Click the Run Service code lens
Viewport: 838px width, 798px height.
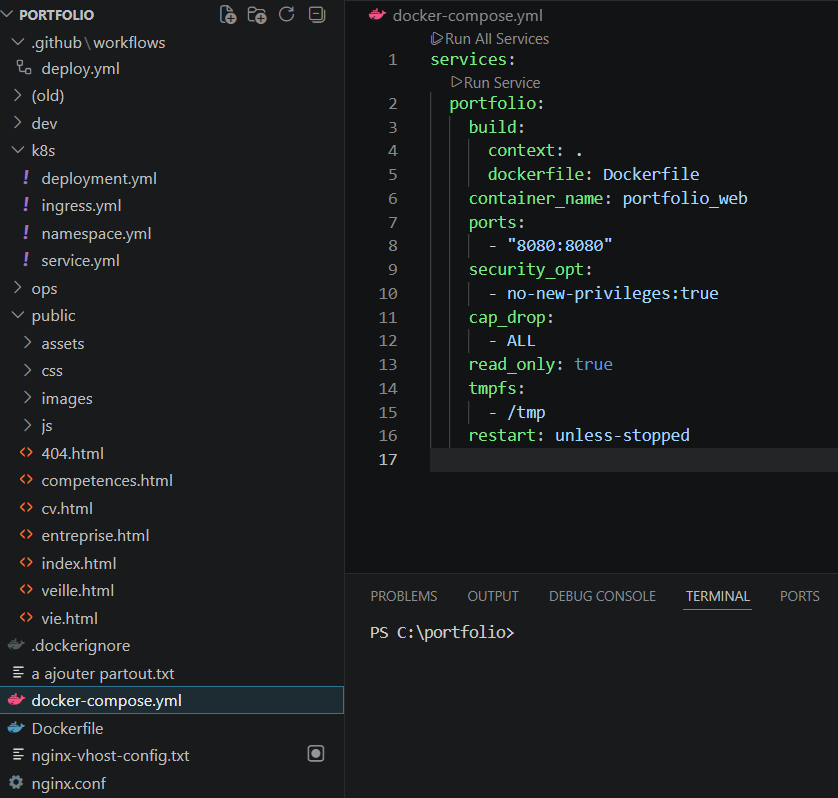point(502,83)
